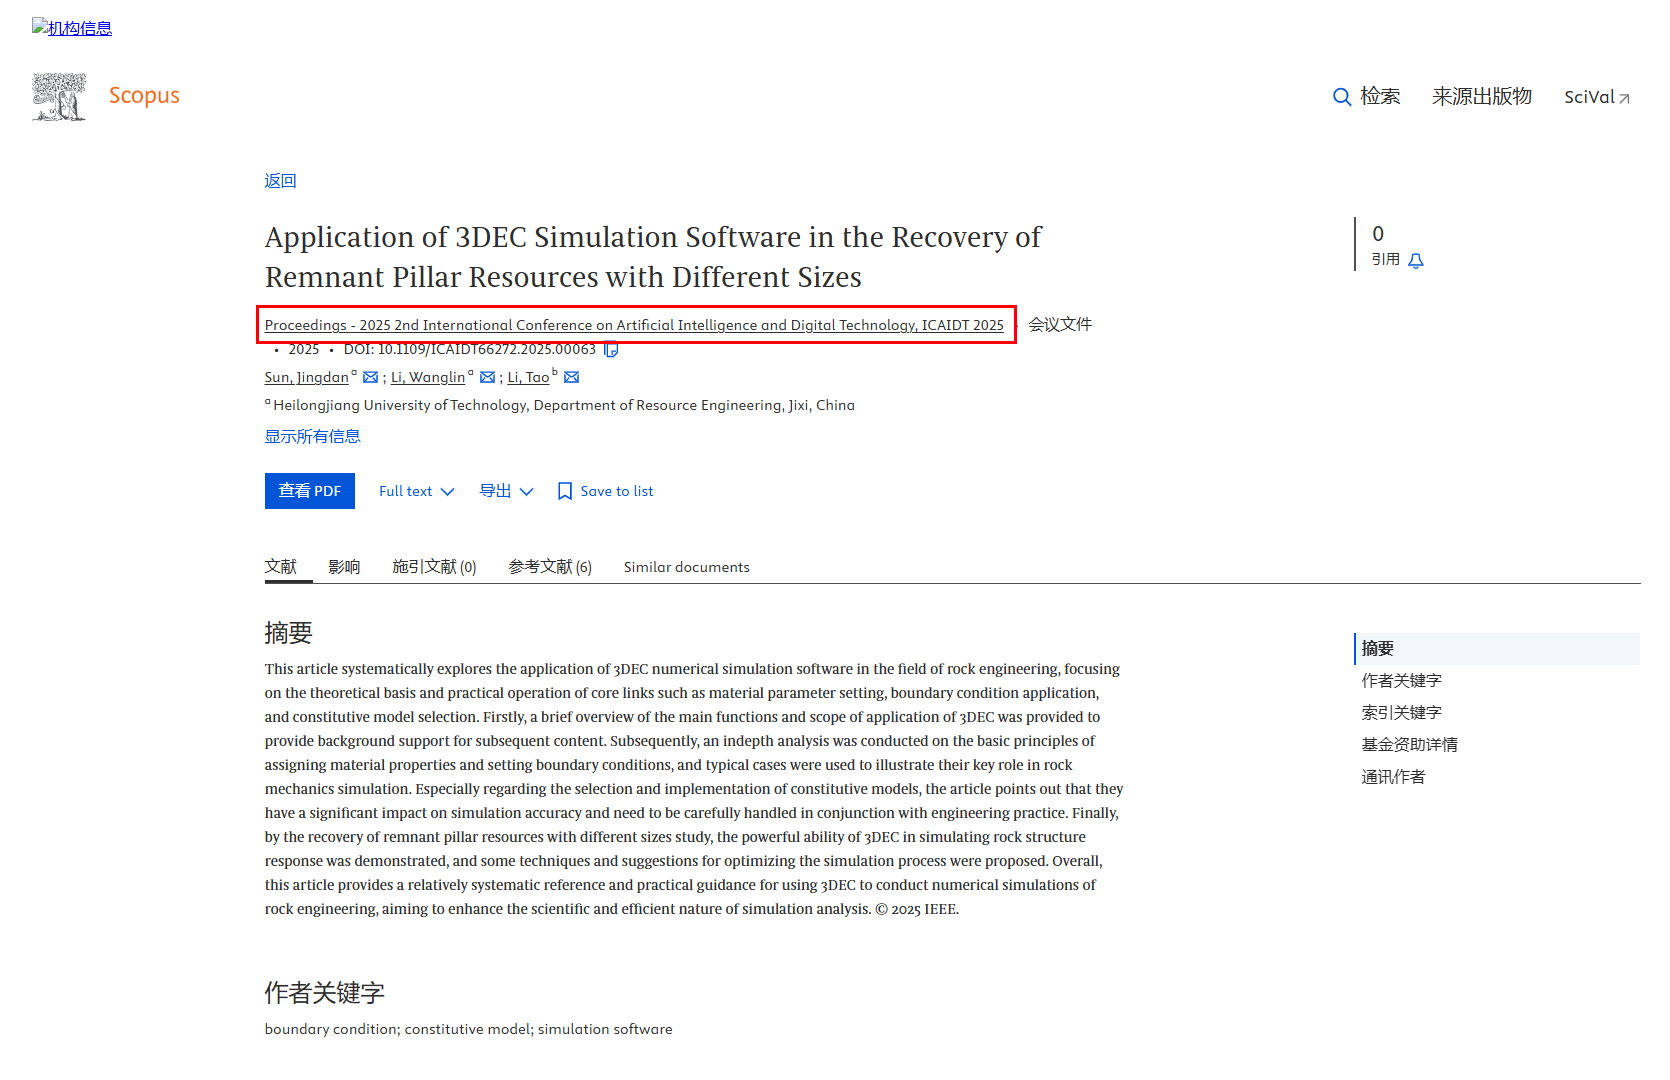
Task: Click email icon next to Li, Wanglin
Action: pos(487,378)
